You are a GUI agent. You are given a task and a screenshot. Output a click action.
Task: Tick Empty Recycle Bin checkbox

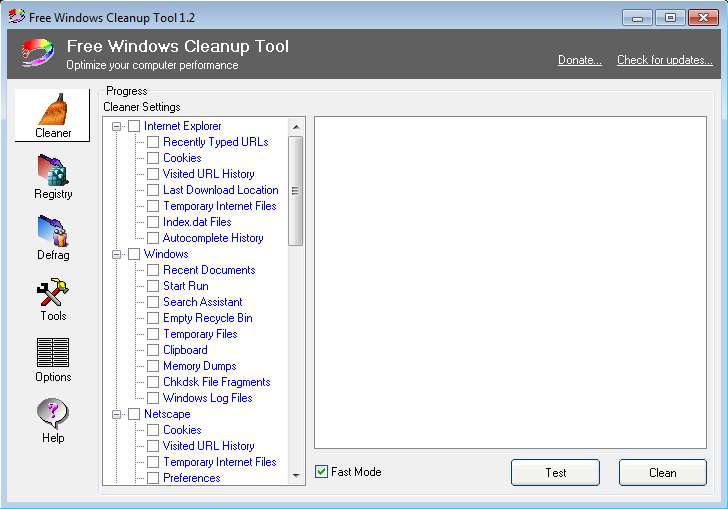tap(153, 318)
